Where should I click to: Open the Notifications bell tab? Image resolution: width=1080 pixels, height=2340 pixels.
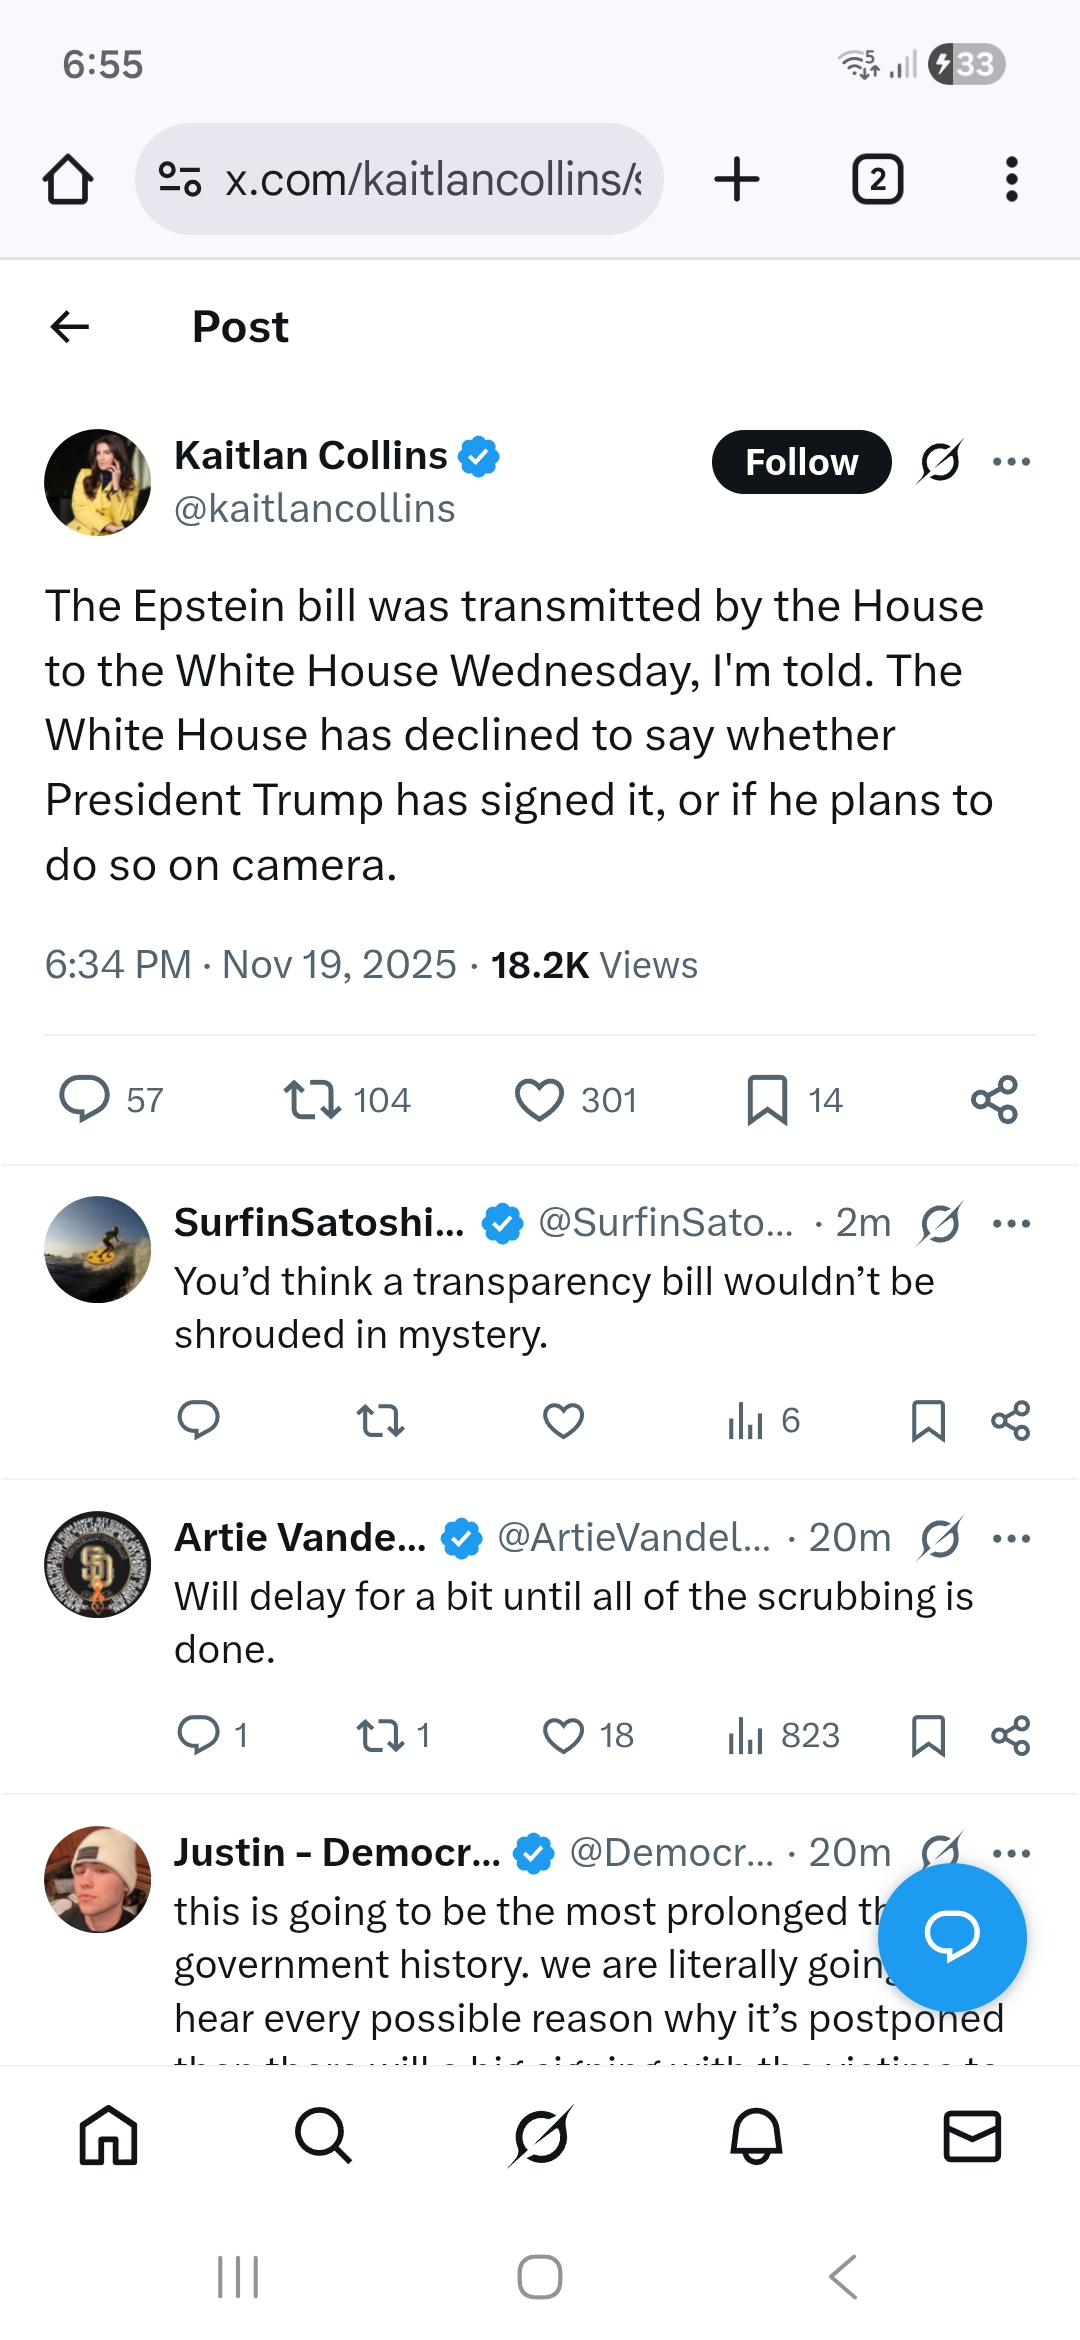coord(756,2136)
